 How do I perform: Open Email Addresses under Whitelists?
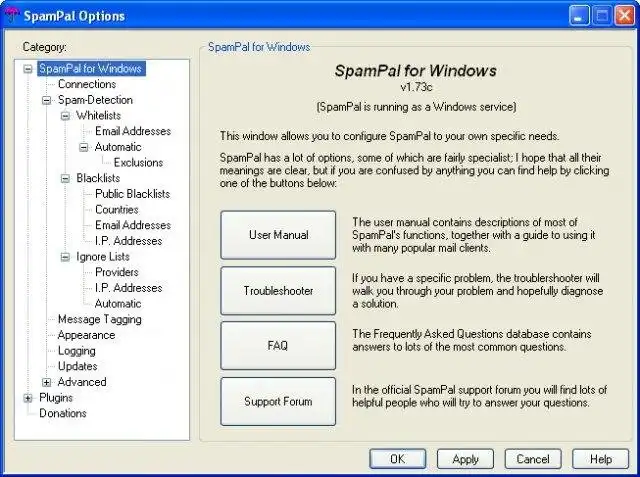133,131
